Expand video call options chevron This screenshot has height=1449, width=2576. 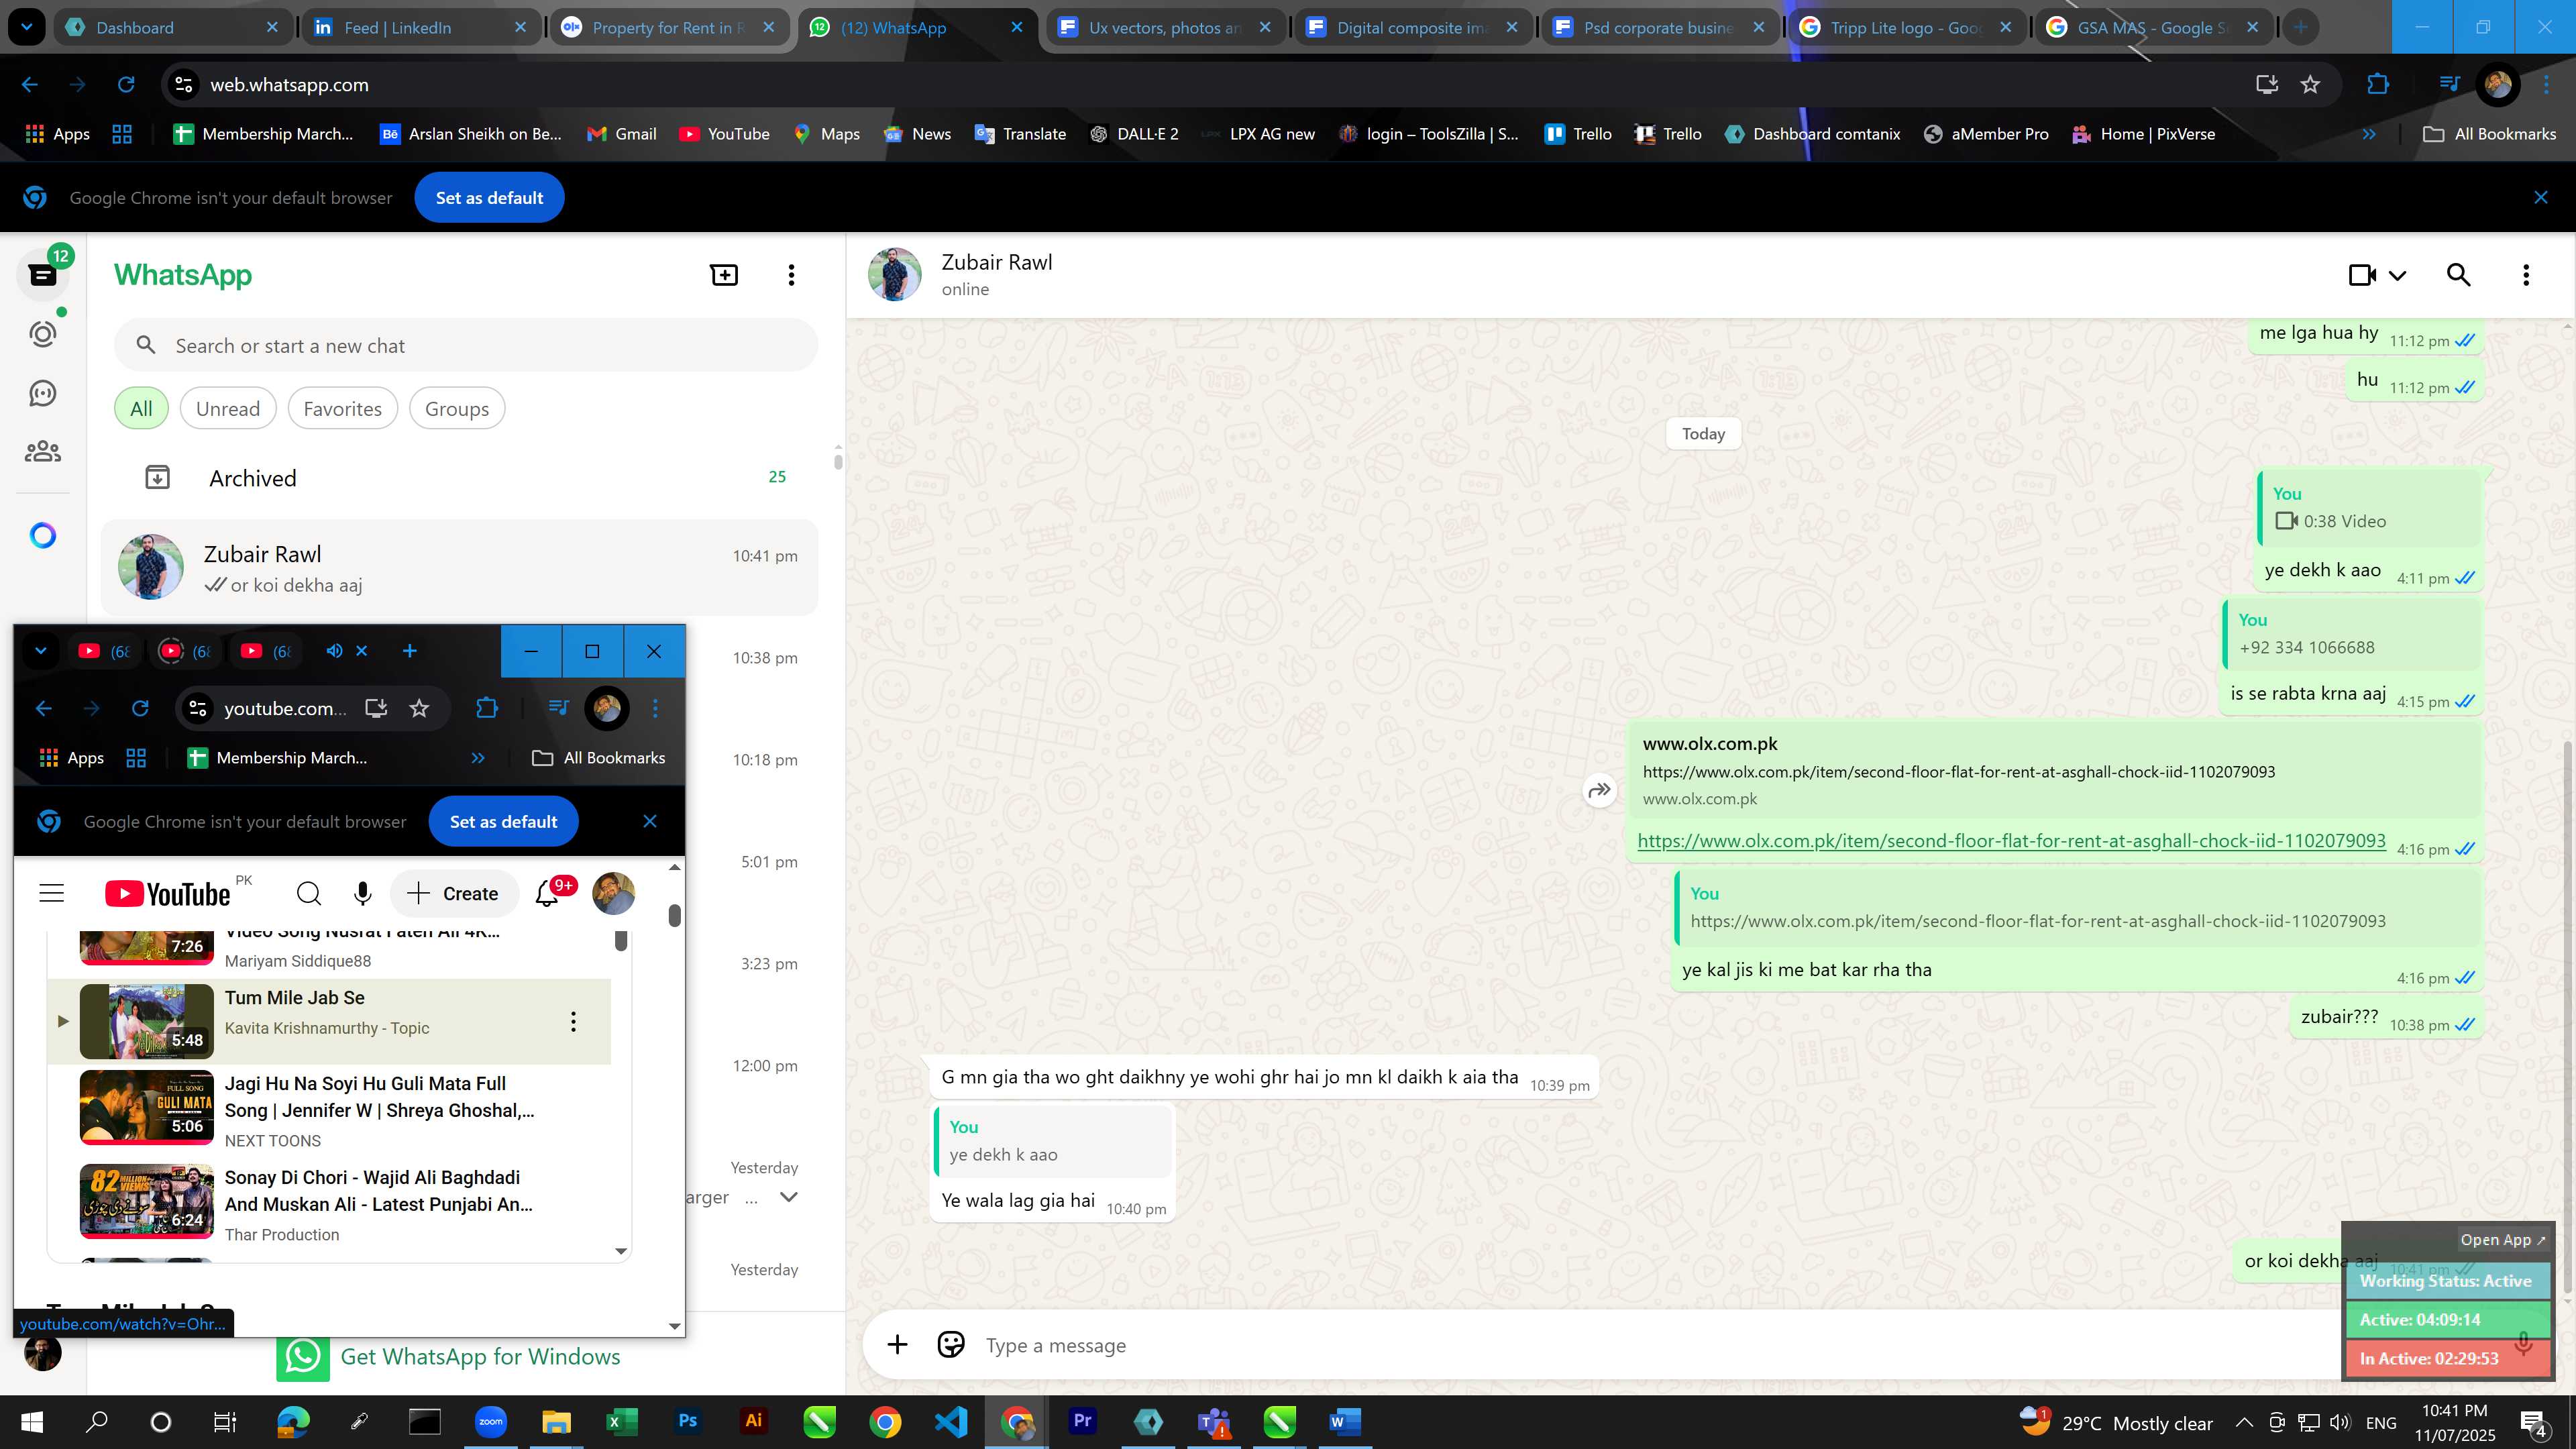(2397, 276)
